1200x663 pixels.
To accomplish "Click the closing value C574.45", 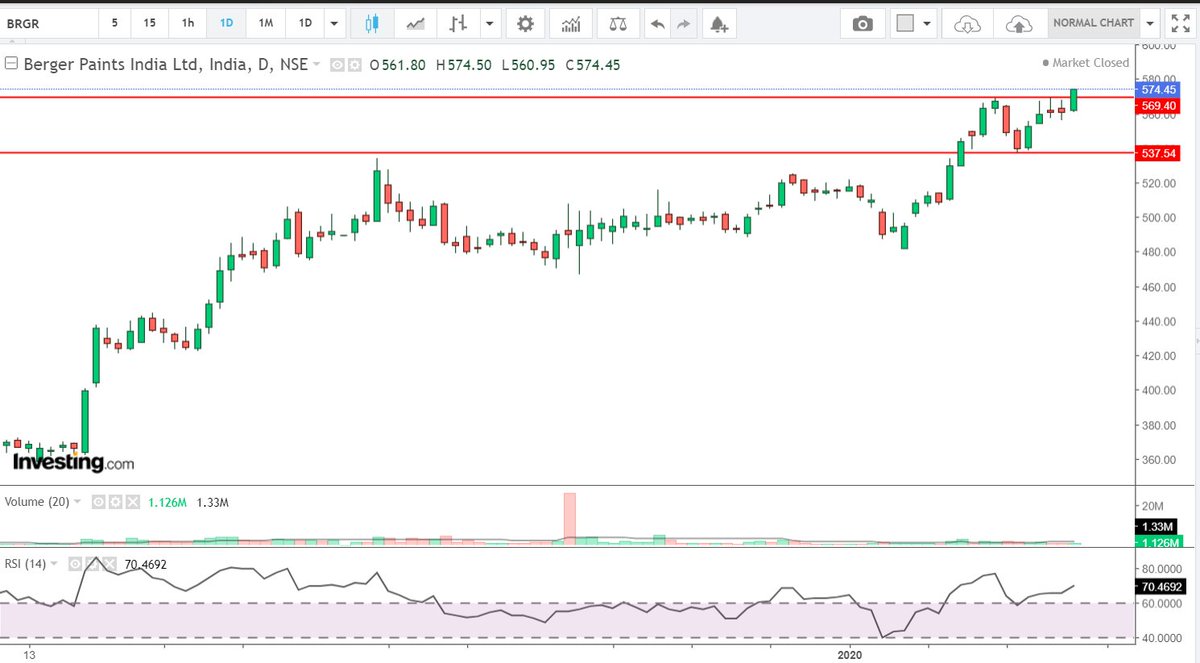I will (x=593, y=65).
